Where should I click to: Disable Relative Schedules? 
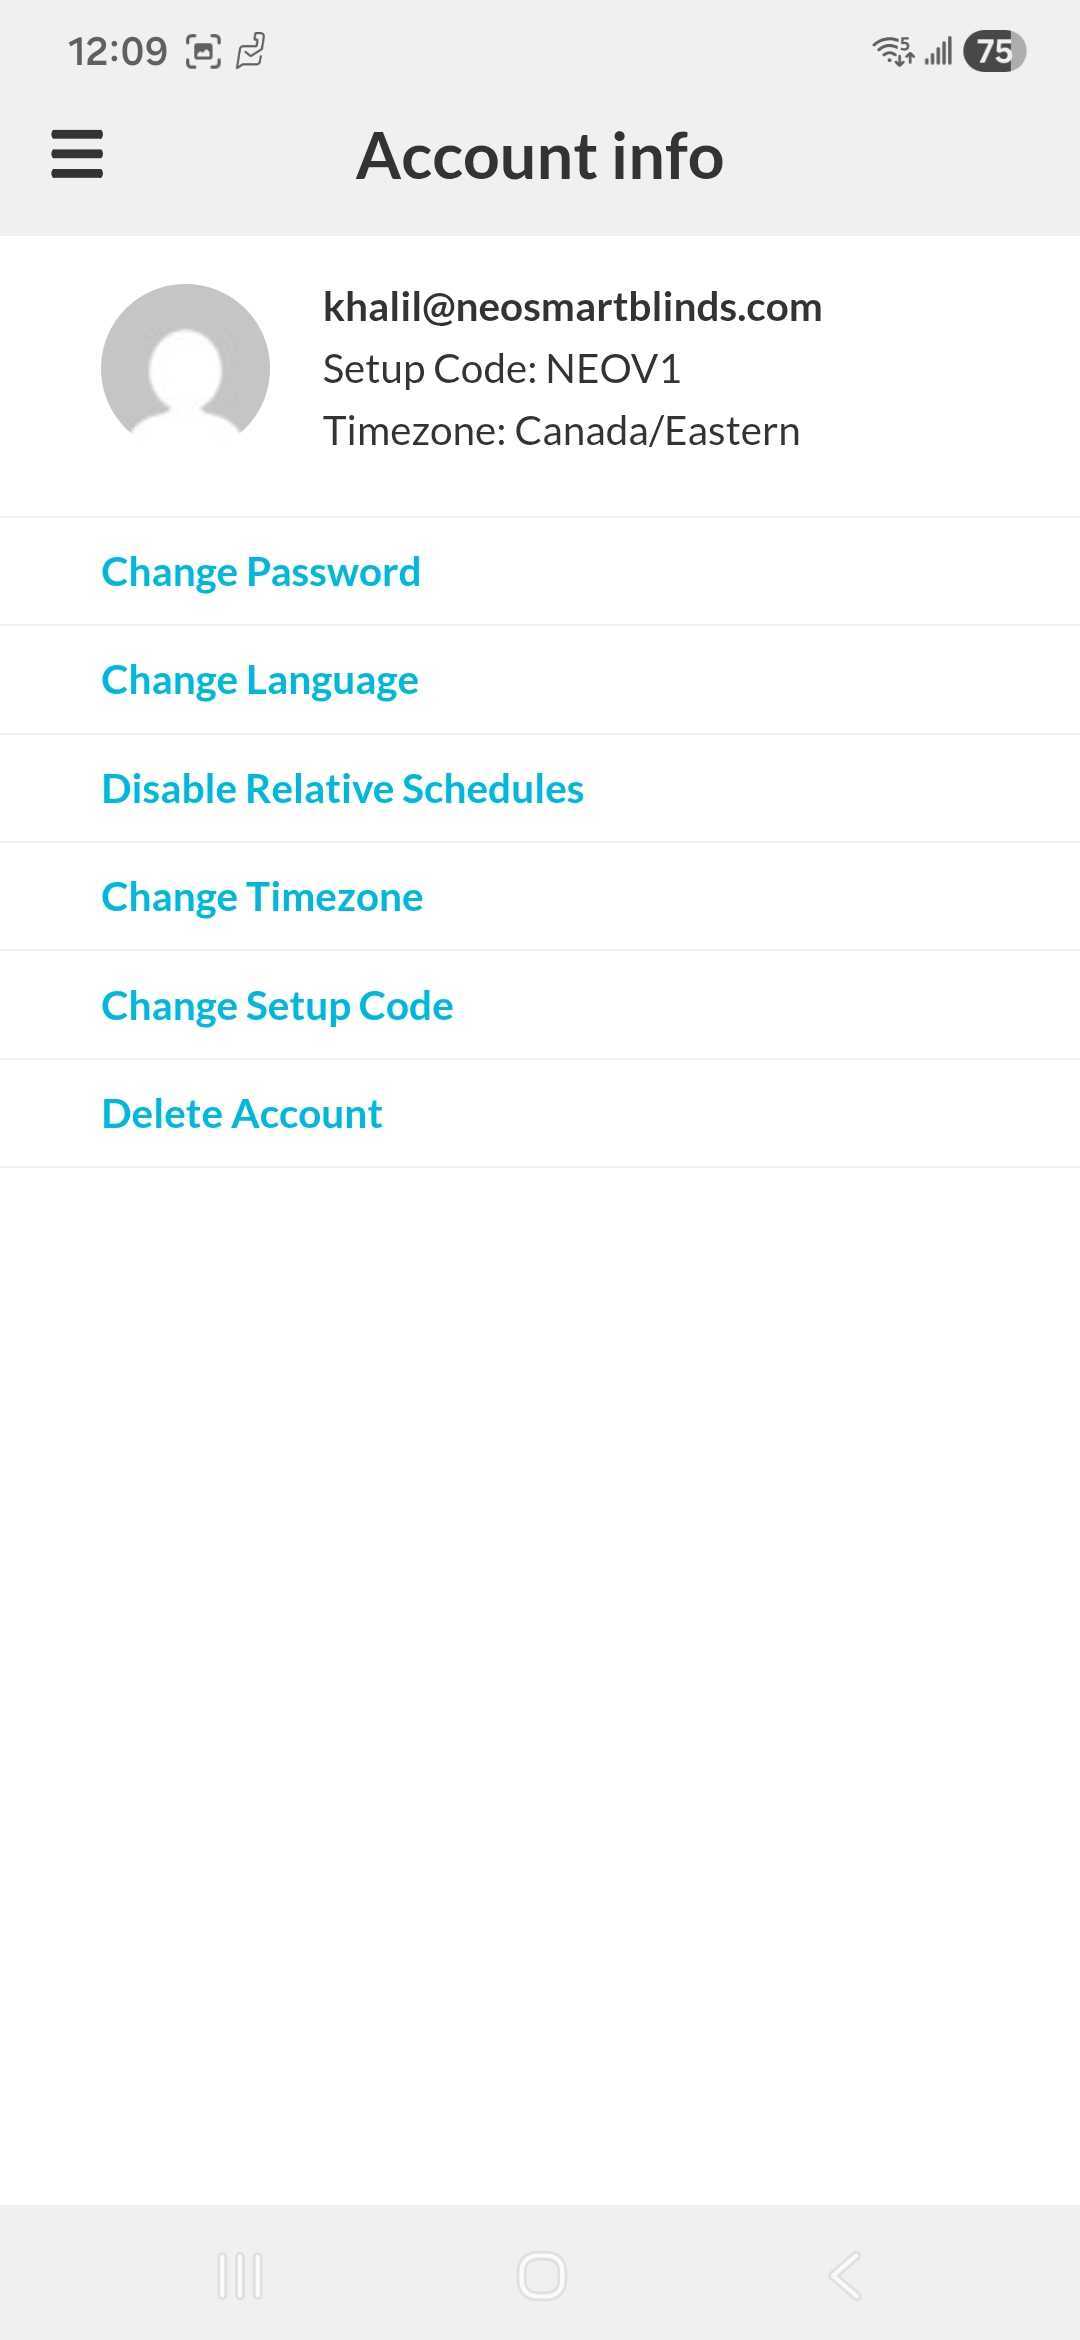pyautogui.click(x=343, y=789)
